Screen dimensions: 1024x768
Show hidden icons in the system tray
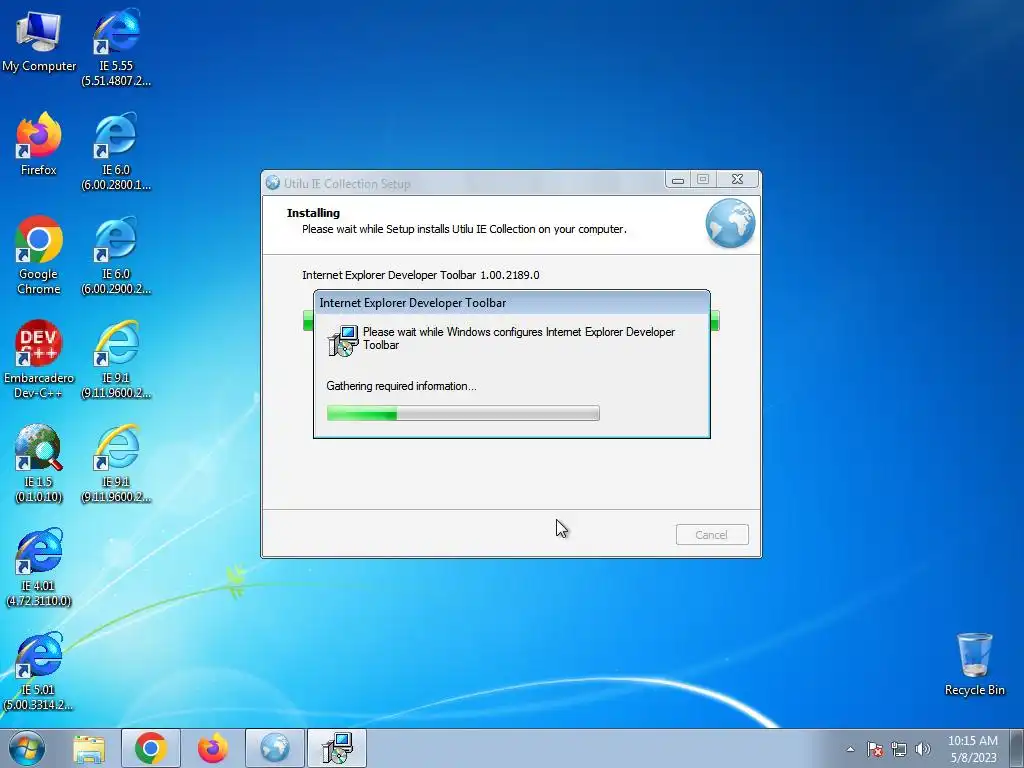850,749
